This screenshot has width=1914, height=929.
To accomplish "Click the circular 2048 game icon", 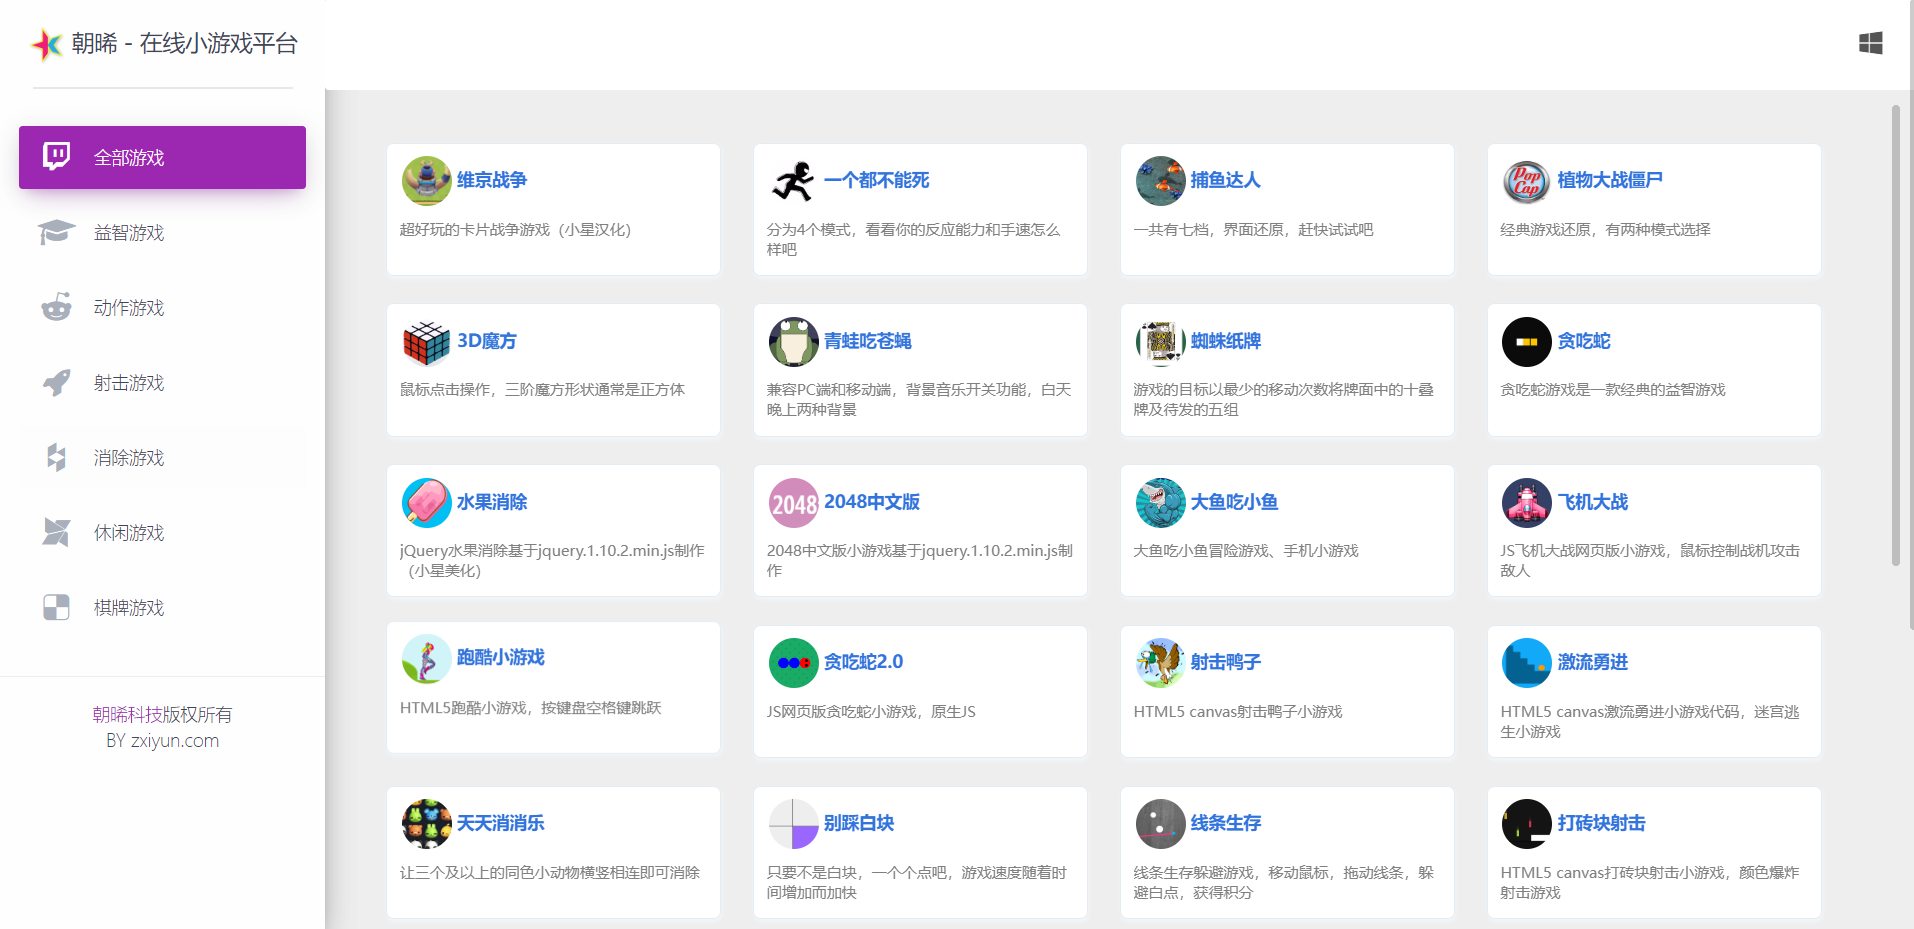I will tap(793, 502).
